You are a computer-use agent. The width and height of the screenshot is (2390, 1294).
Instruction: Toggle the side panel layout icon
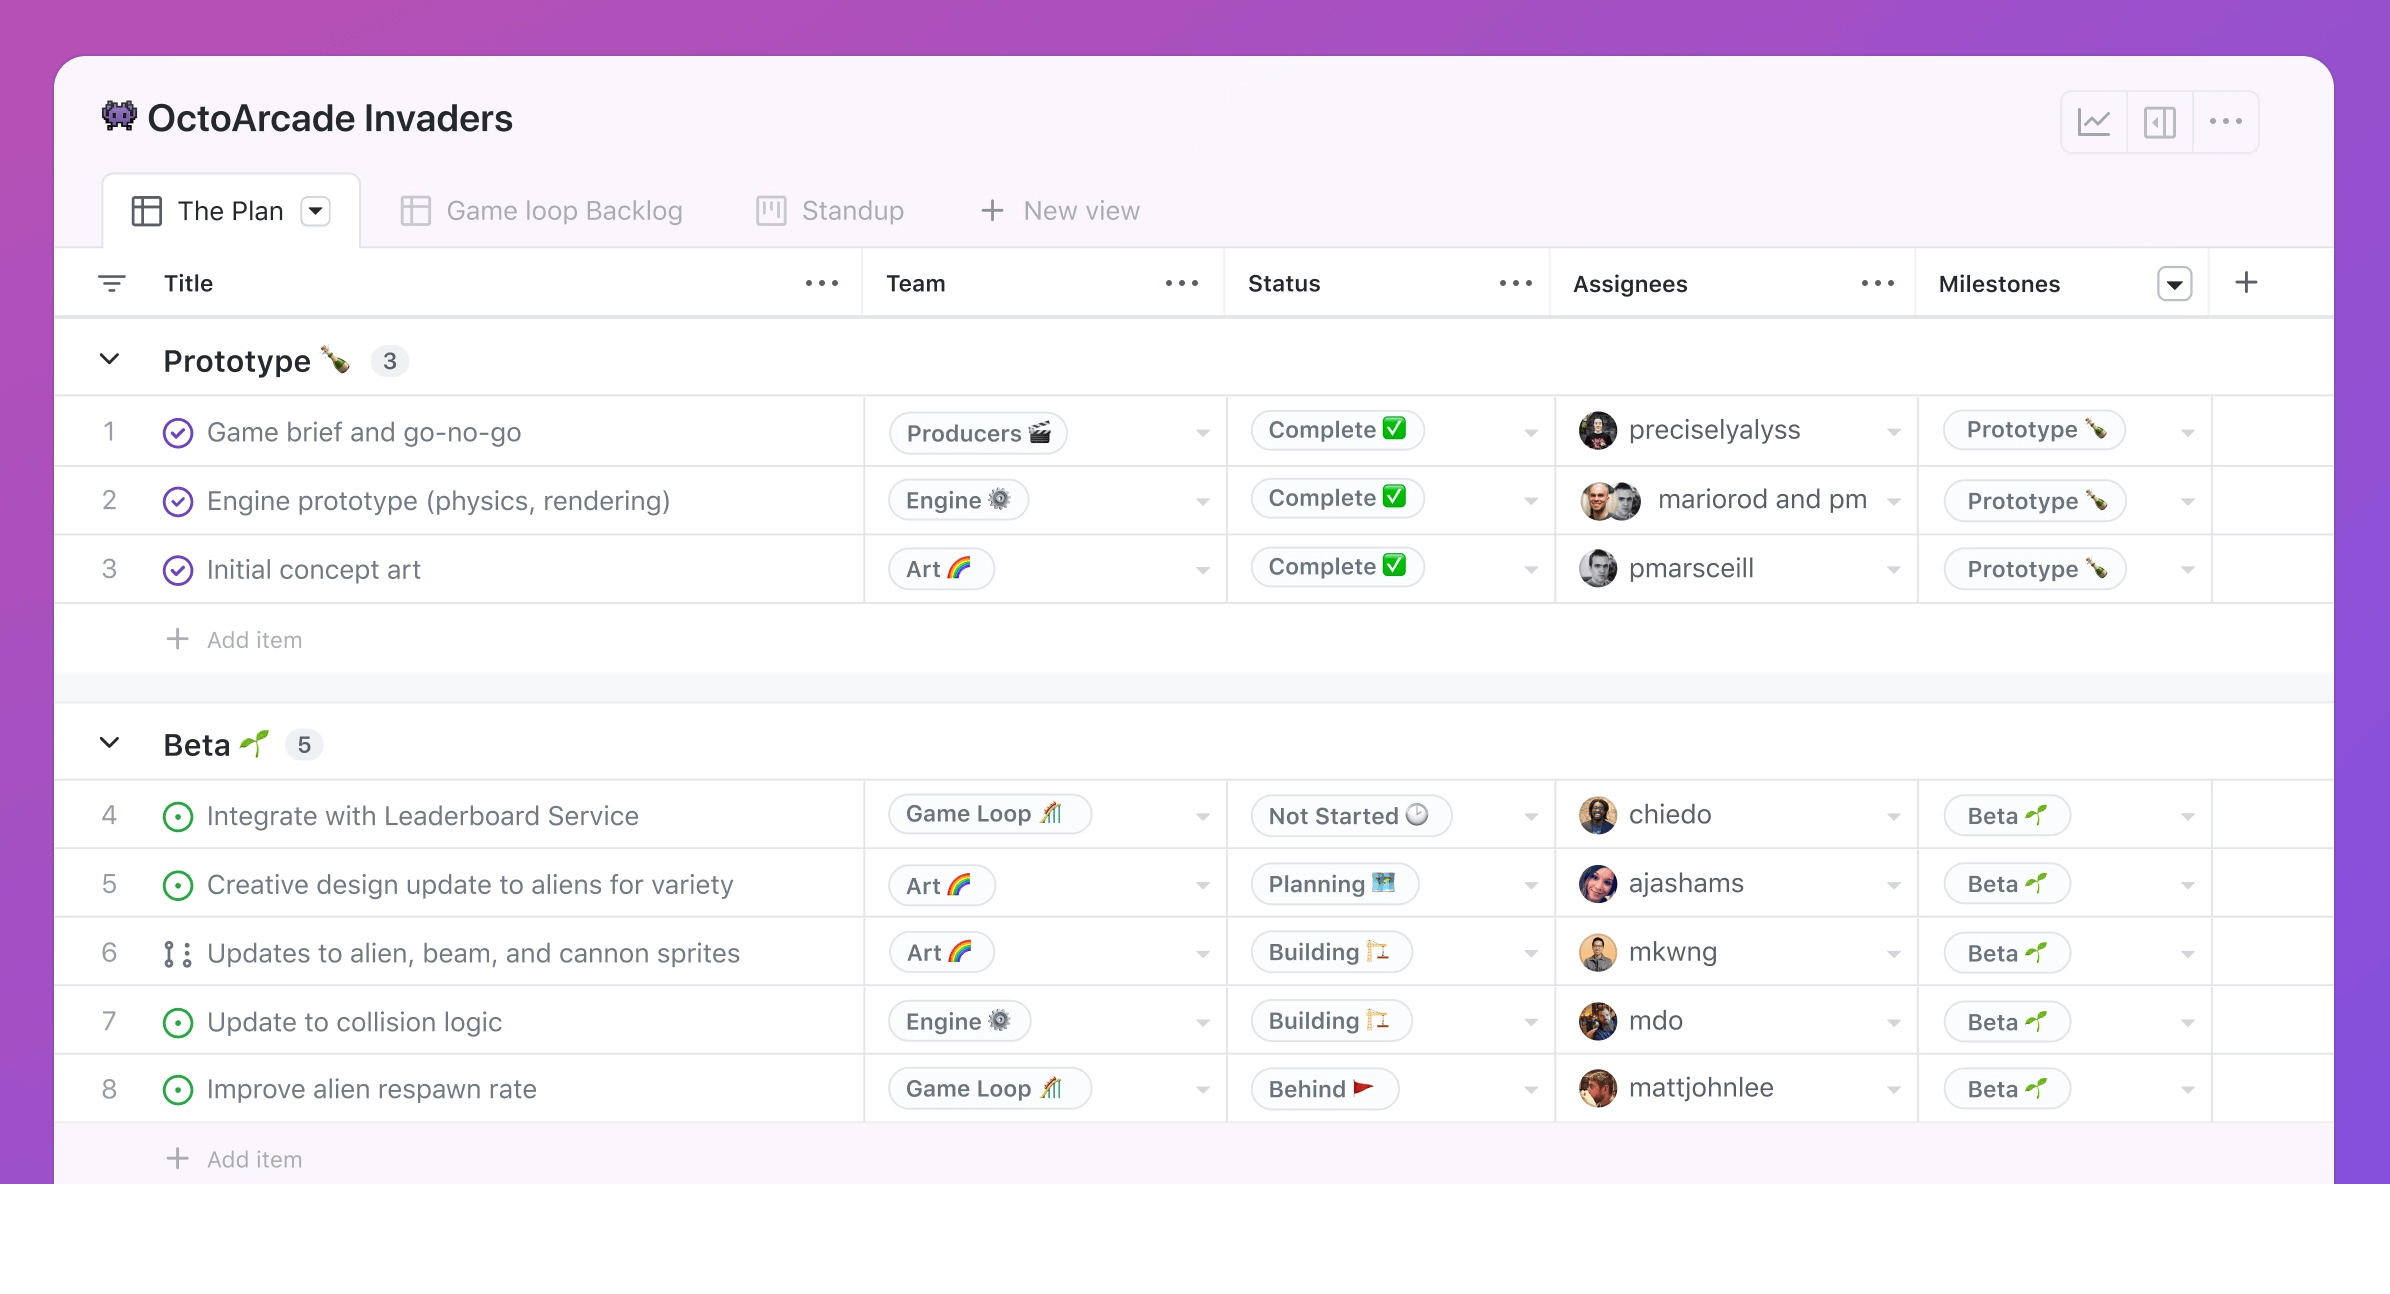(2159, 122)
